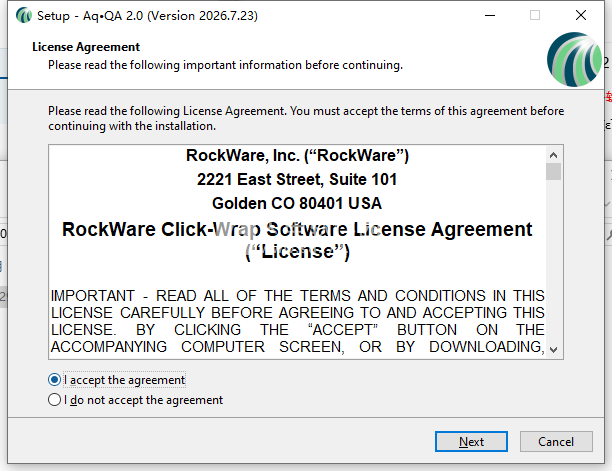
Task: Click the "I accept the agreement" label text
Action: point(125,380)
